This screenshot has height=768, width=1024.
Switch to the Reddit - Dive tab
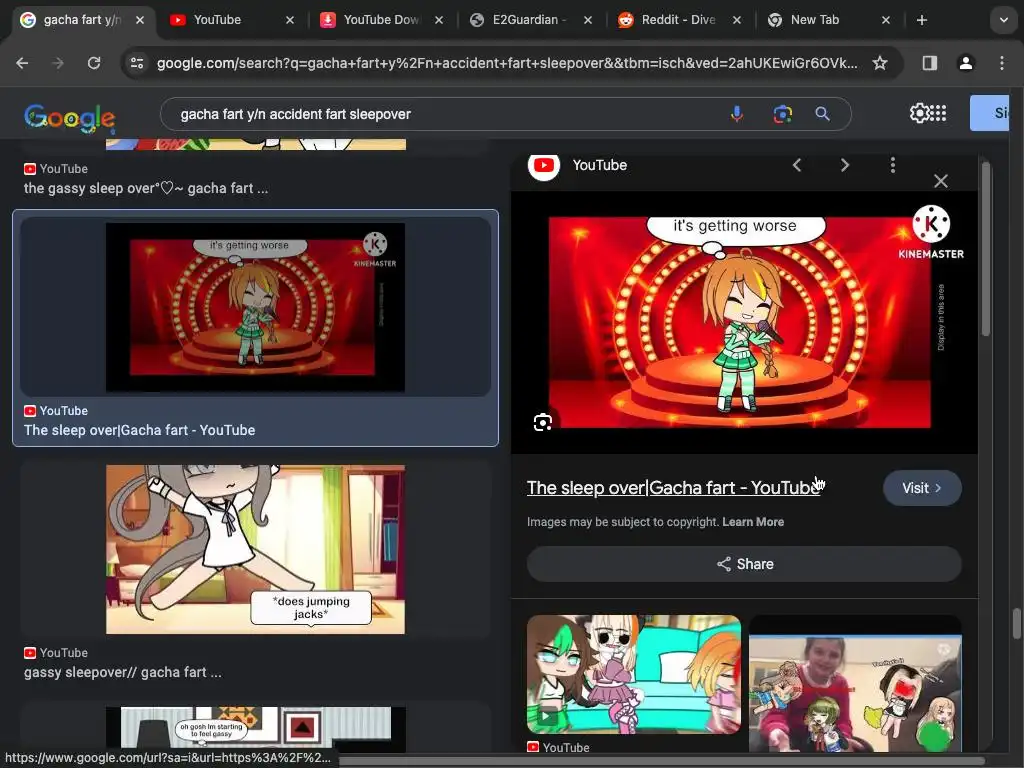tap(678, 20)
